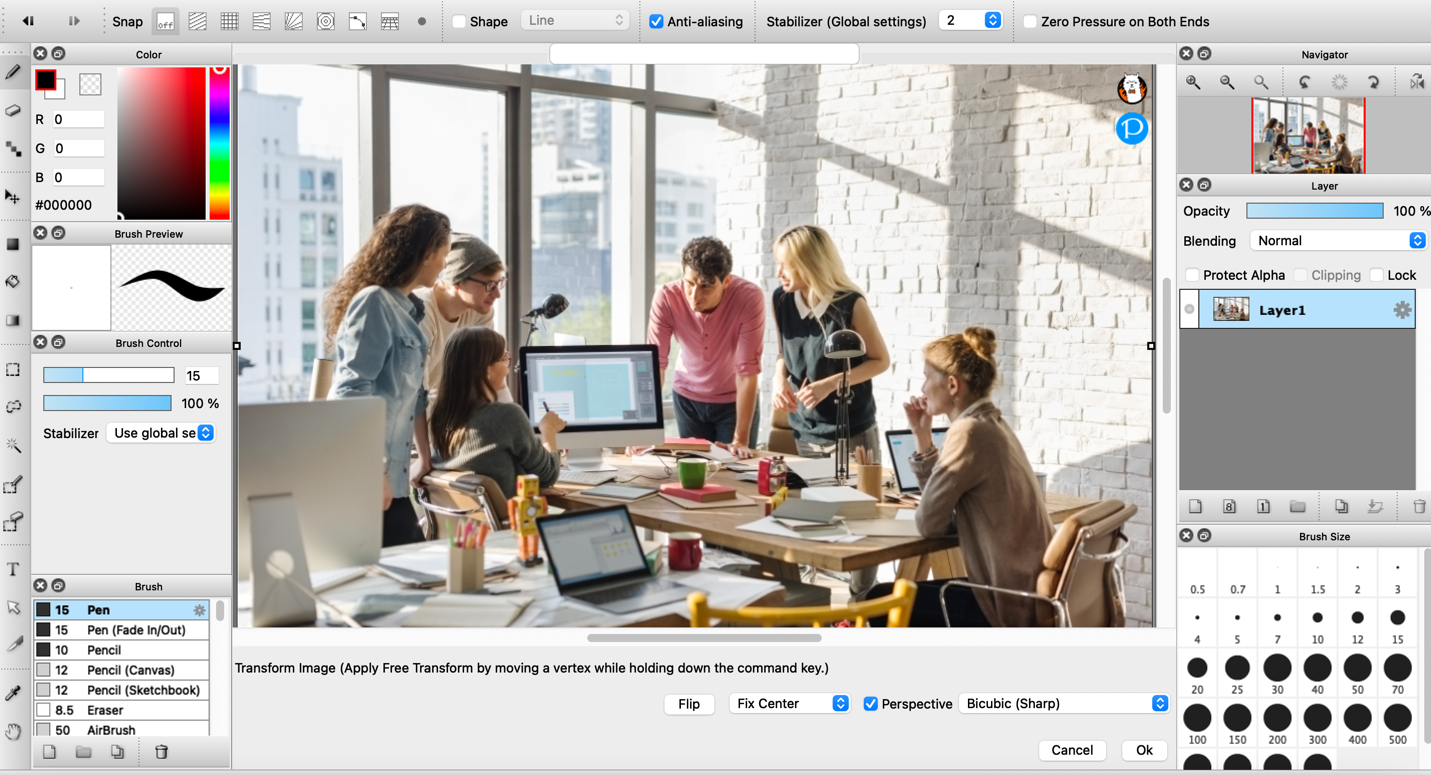Open the Blending mode dropdown
1431x775 pixels.
(x=1338, y=241)
